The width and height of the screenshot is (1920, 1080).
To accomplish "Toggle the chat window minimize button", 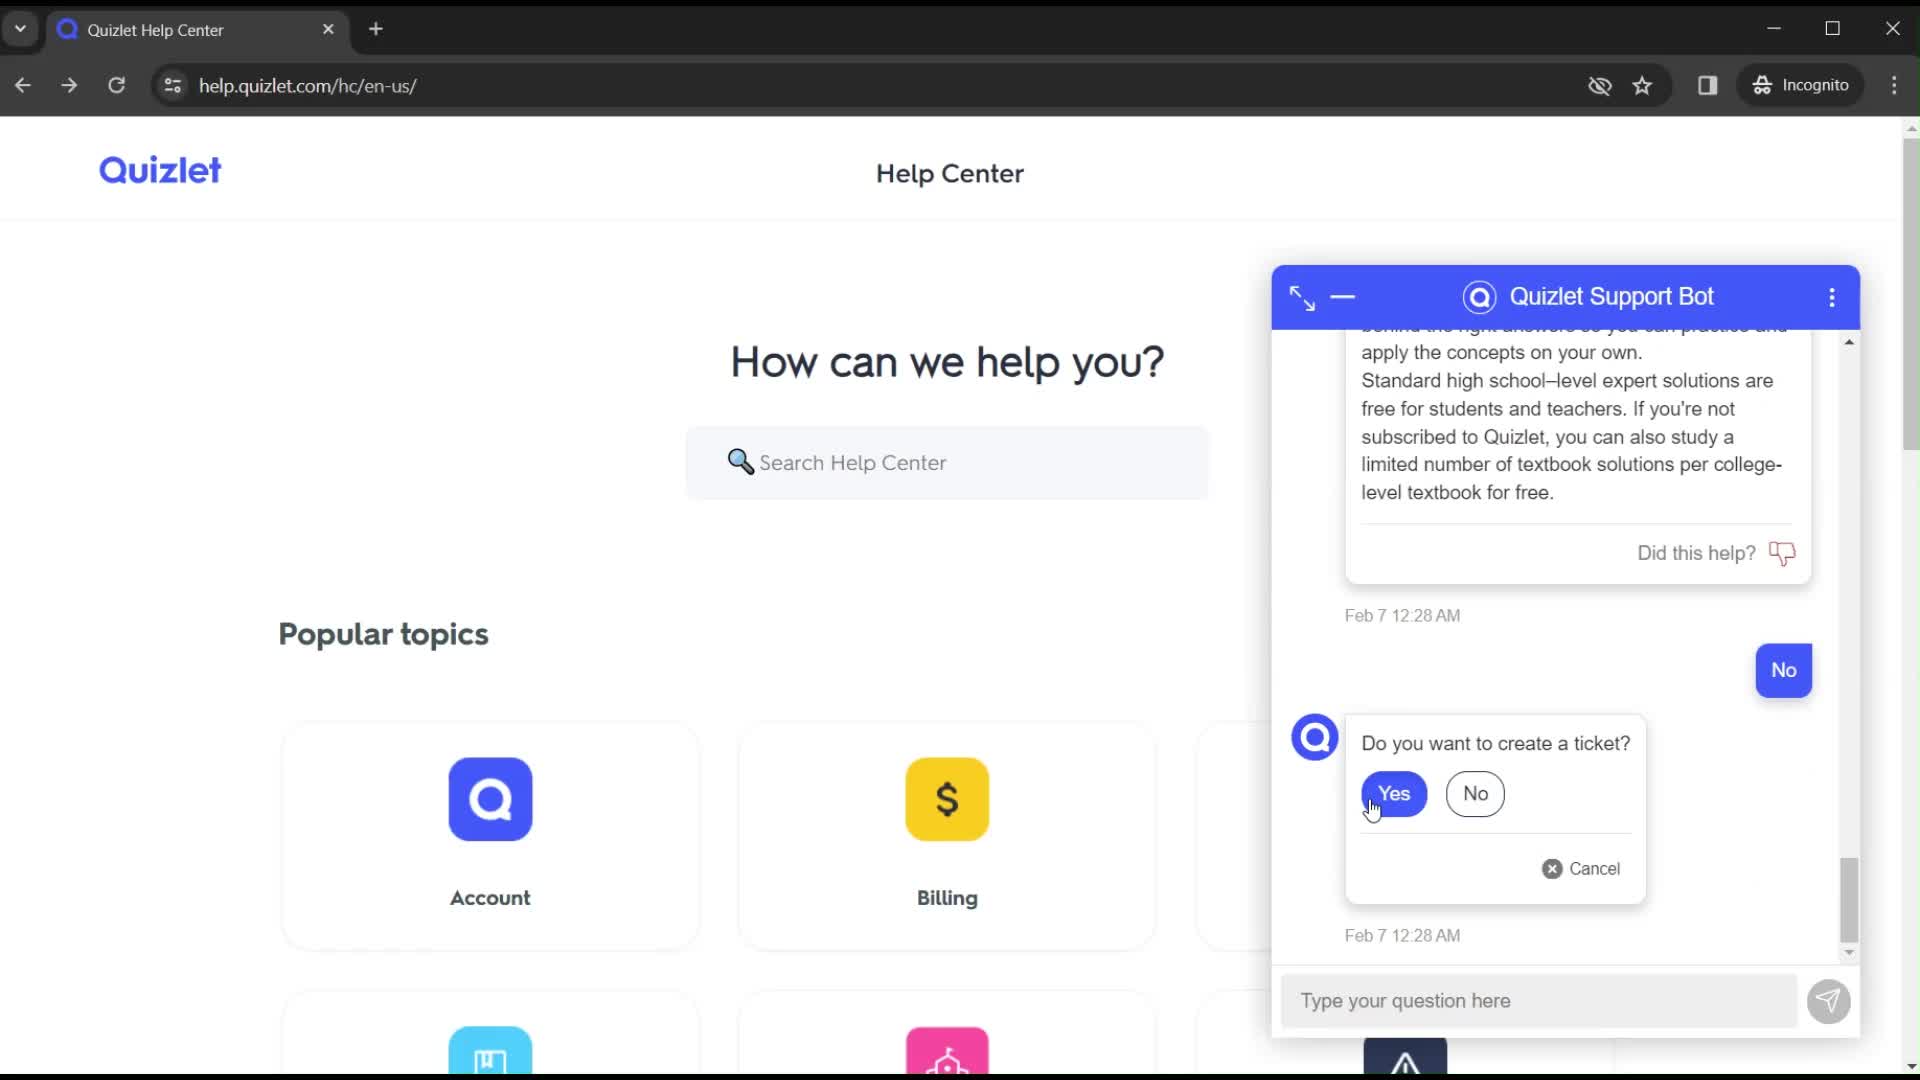I will point(1345,295).
